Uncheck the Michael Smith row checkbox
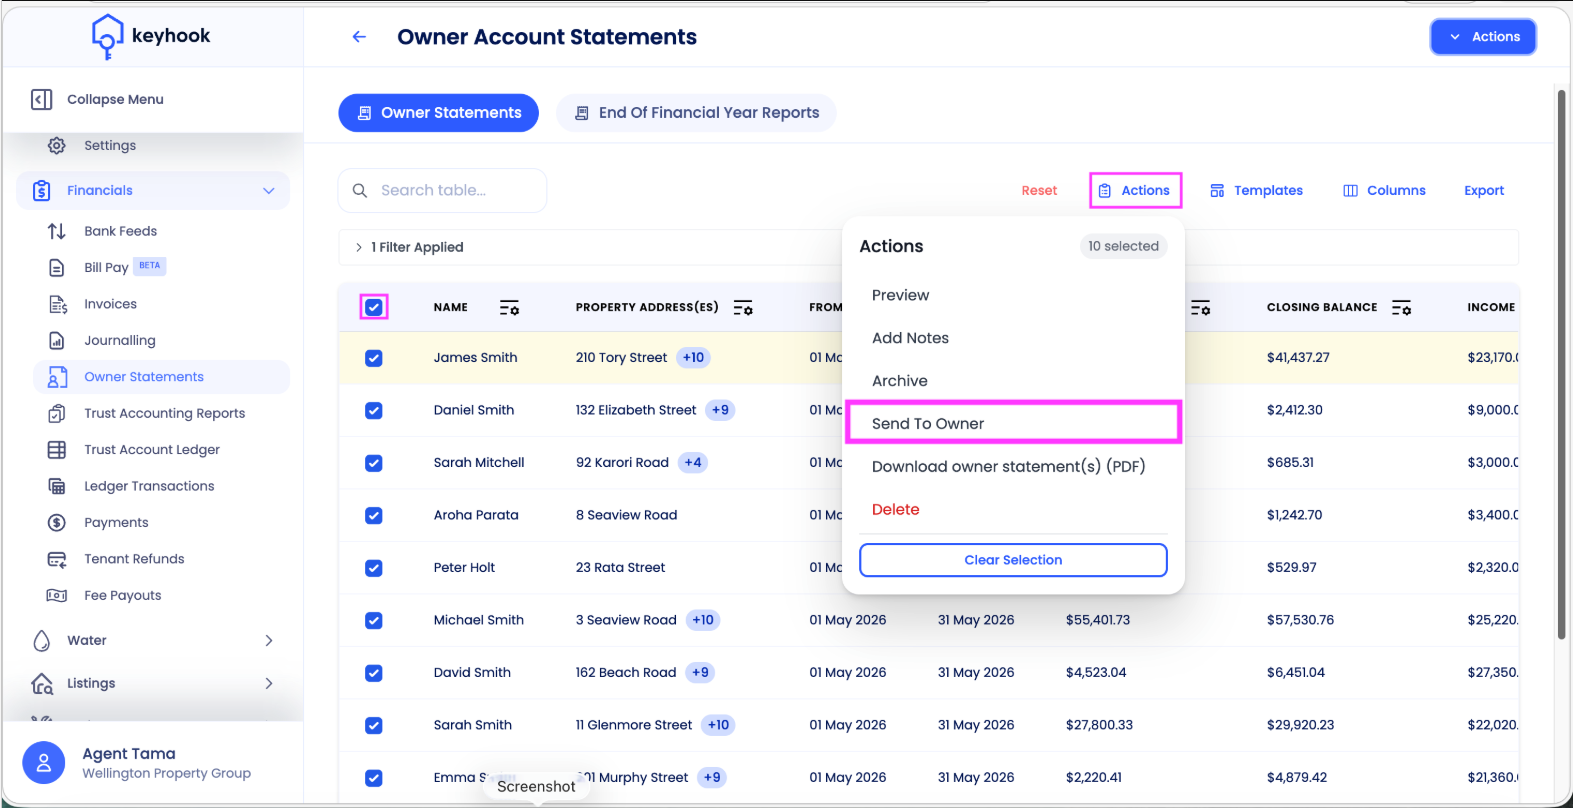This screenshot has height=808, width=1573. (x=374, y=620)
